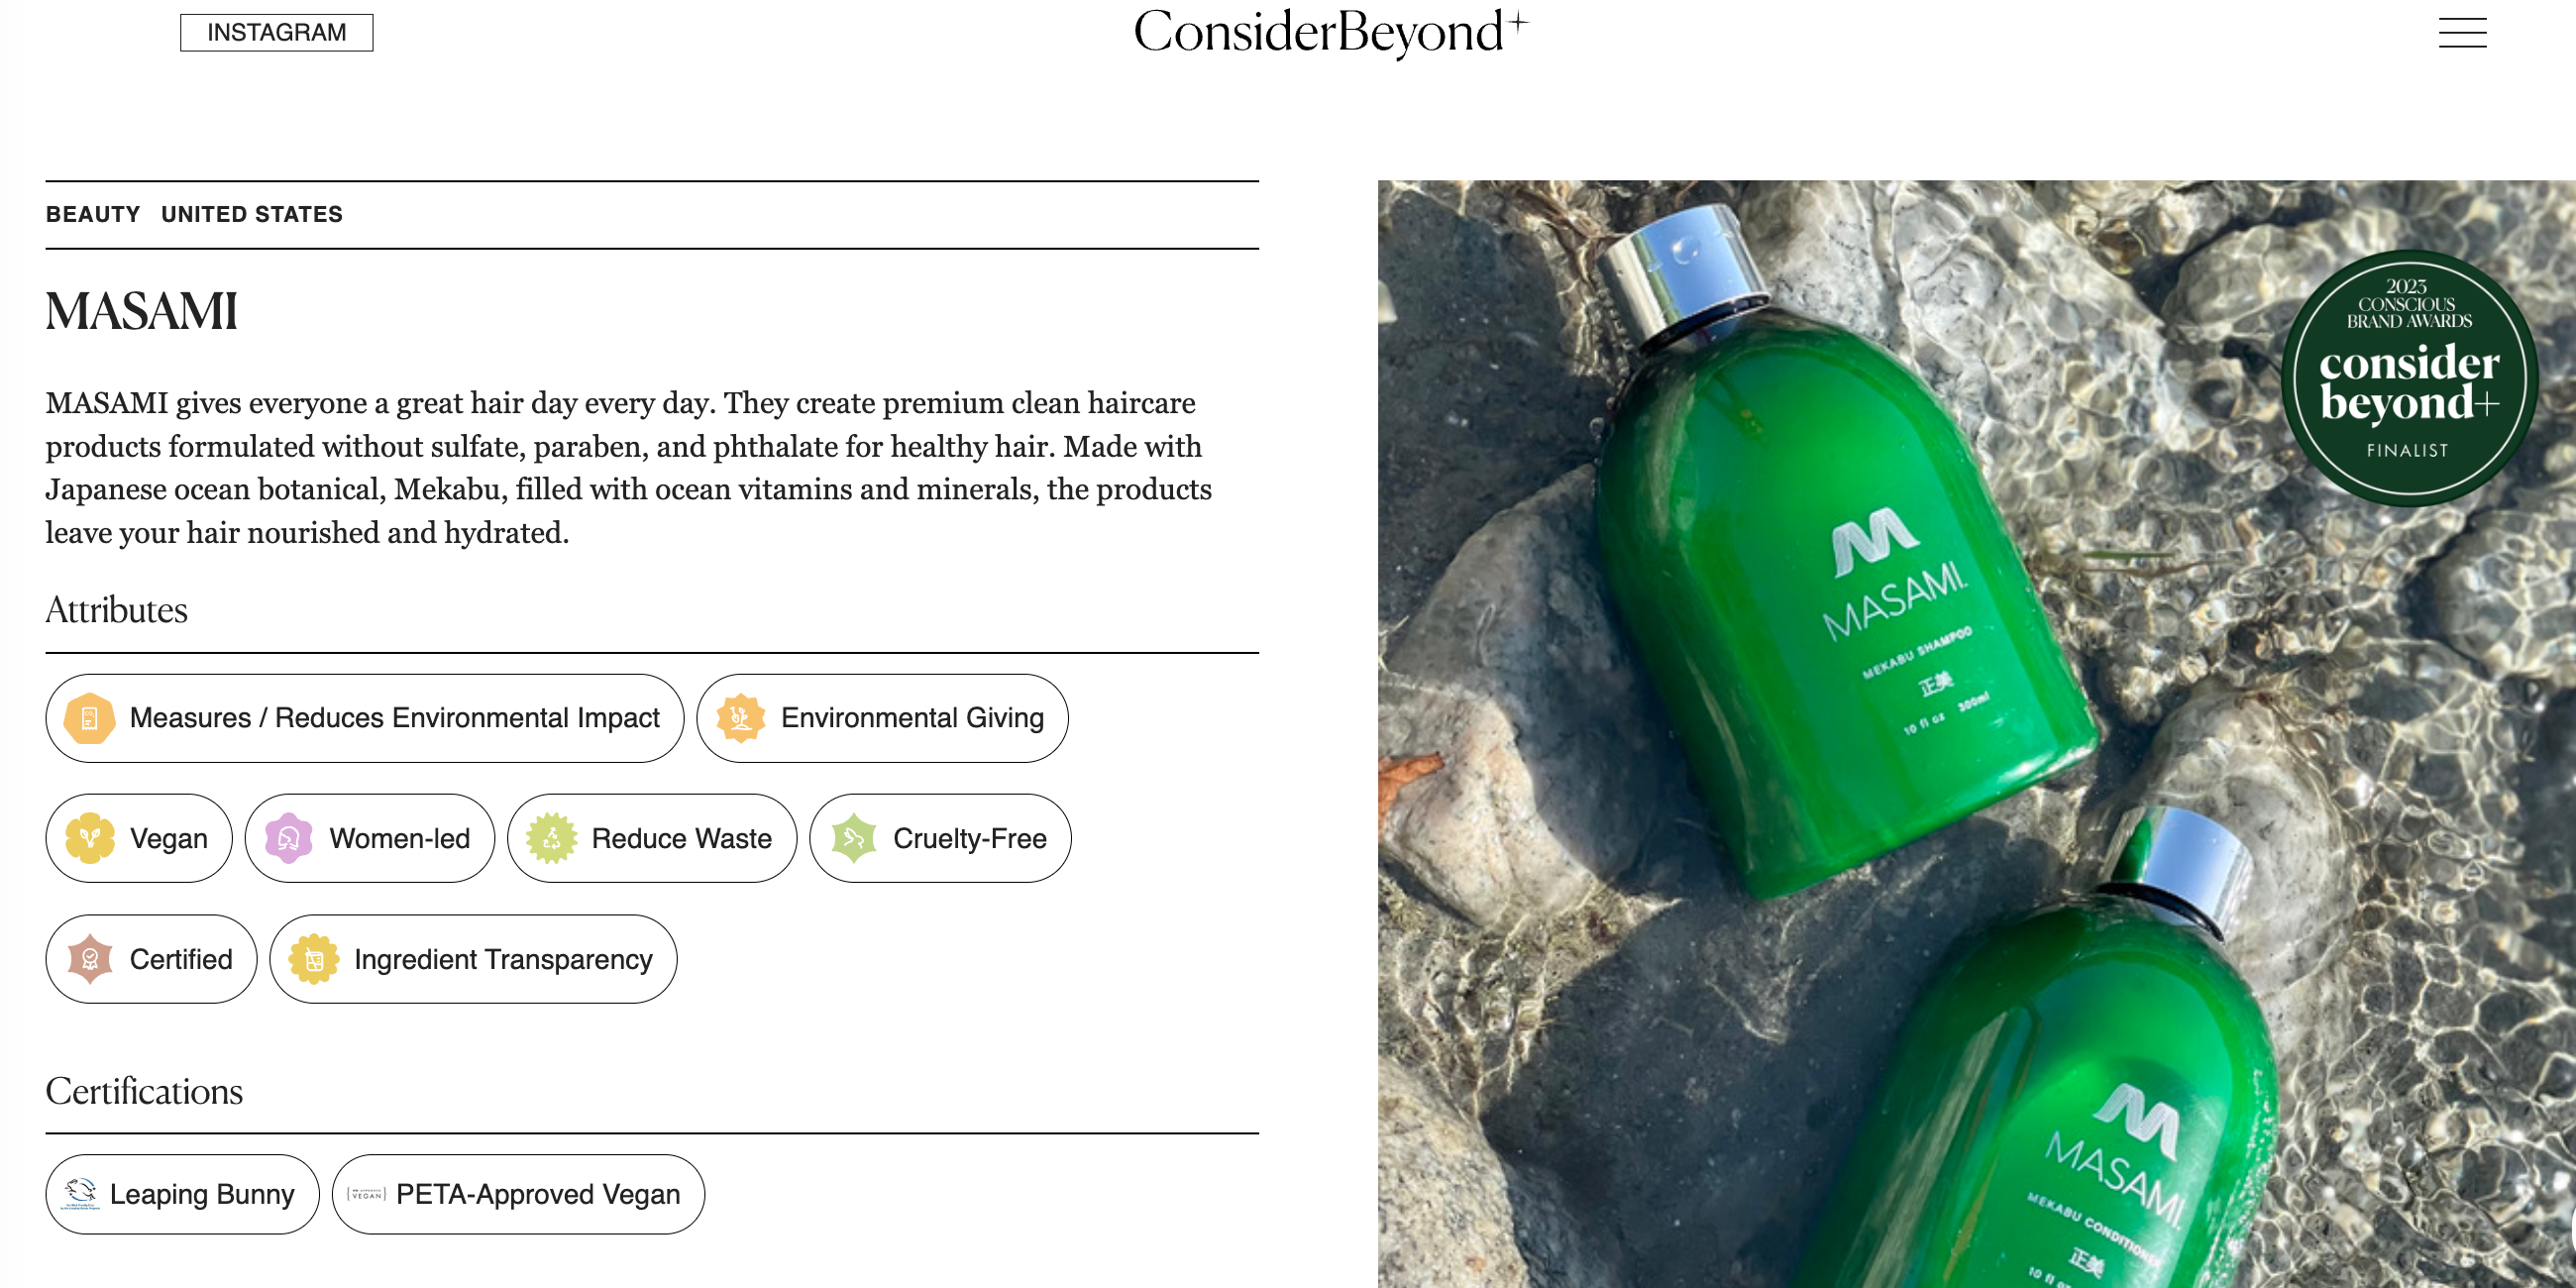Image resolution: width=2576 pixels, height=1288 pixels.
Task: Click the PETA vegan logo icon
Action: pos(367,1194)
